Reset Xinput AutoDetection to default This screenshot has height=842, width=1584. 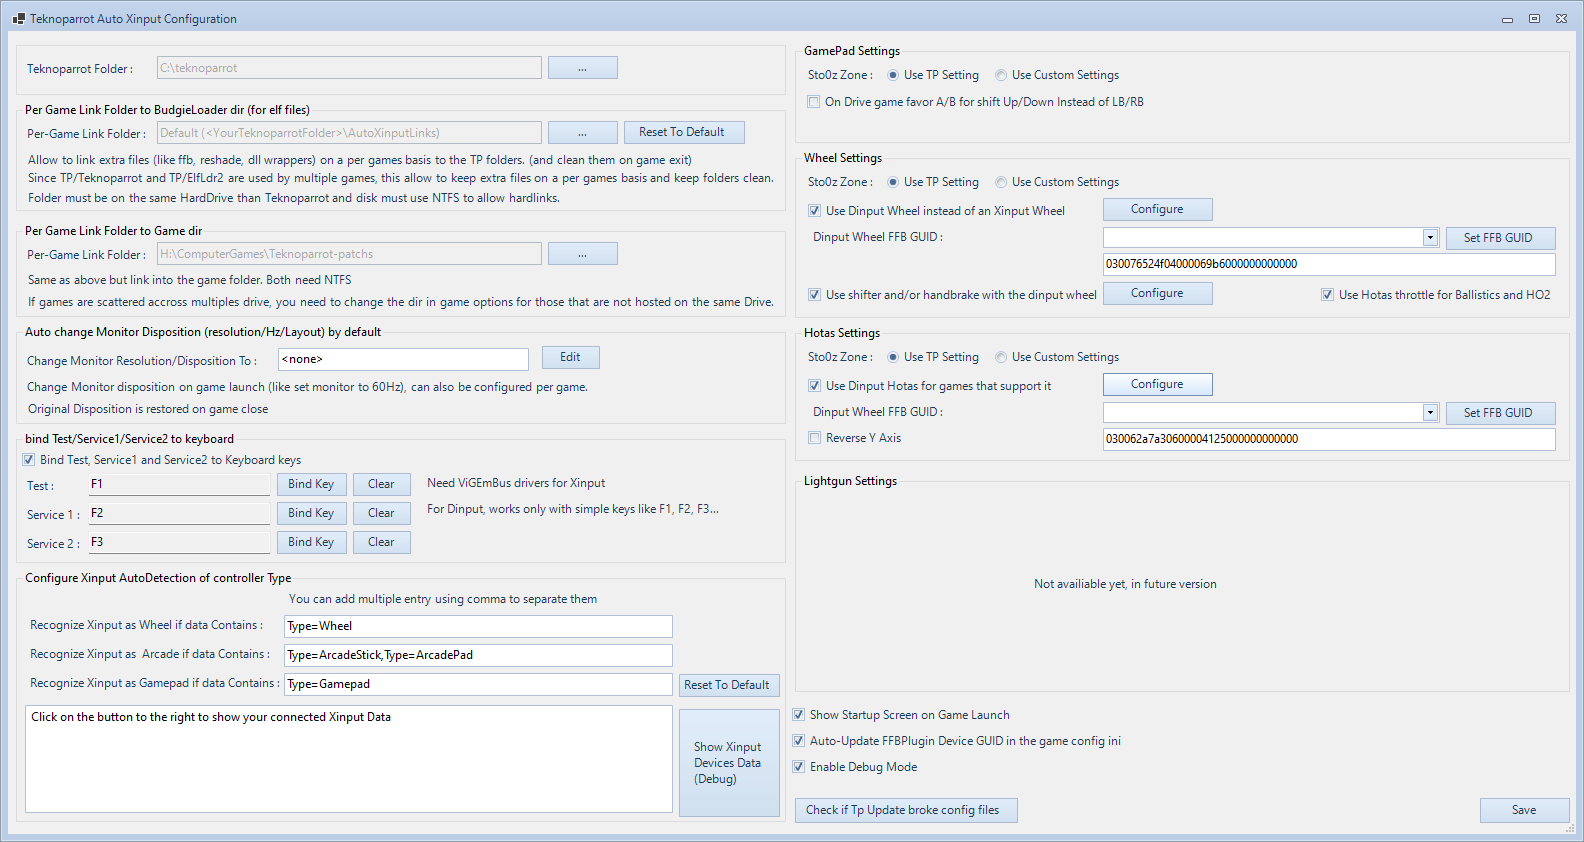(728, 685)
